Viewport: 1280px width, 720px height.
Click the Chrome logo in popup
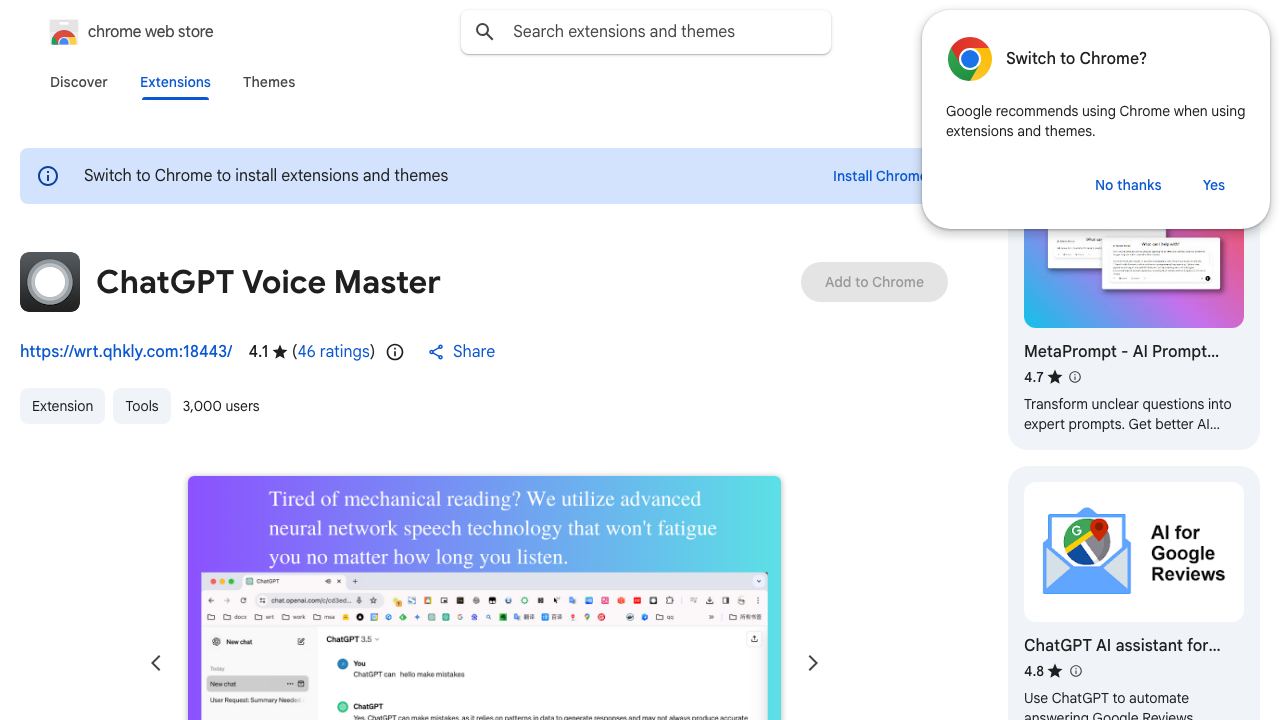pyautogui.click(x=970, y=59)
